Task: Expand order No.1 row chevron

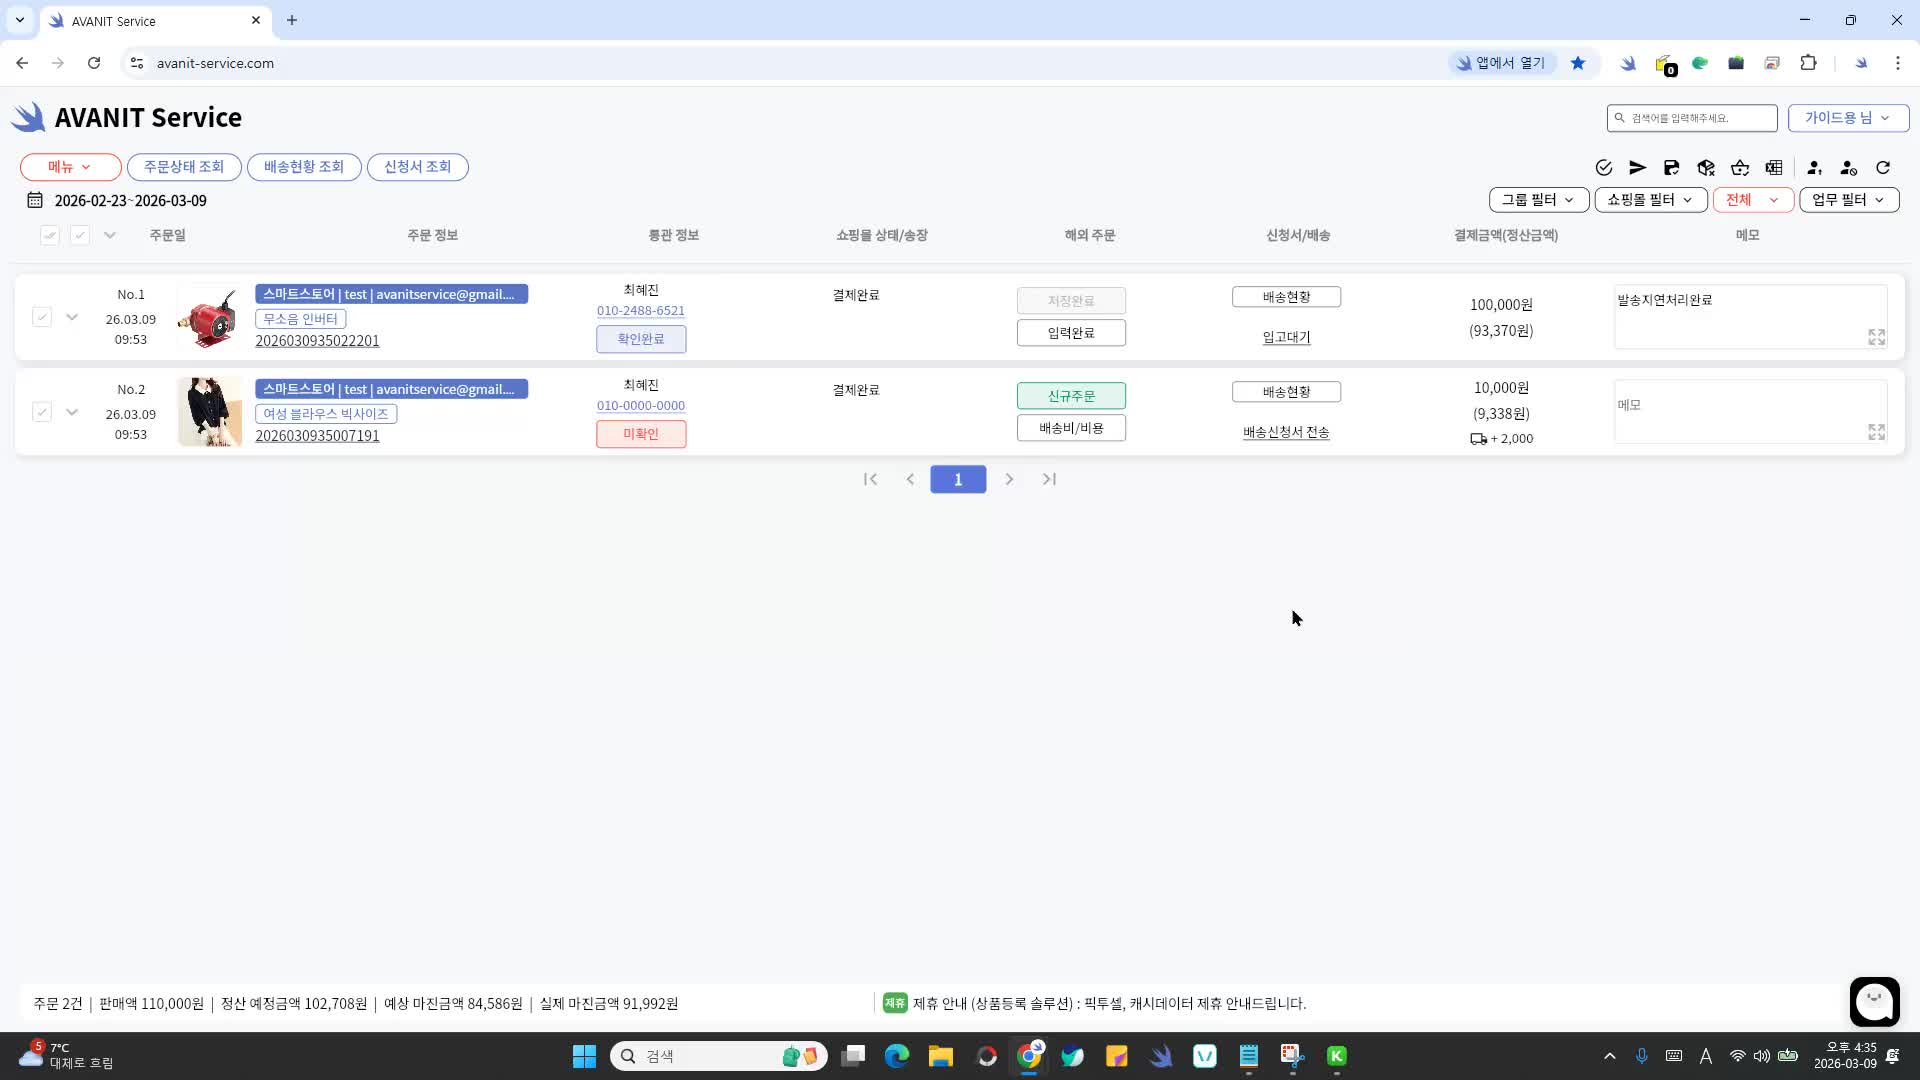Action: [72, 317]
